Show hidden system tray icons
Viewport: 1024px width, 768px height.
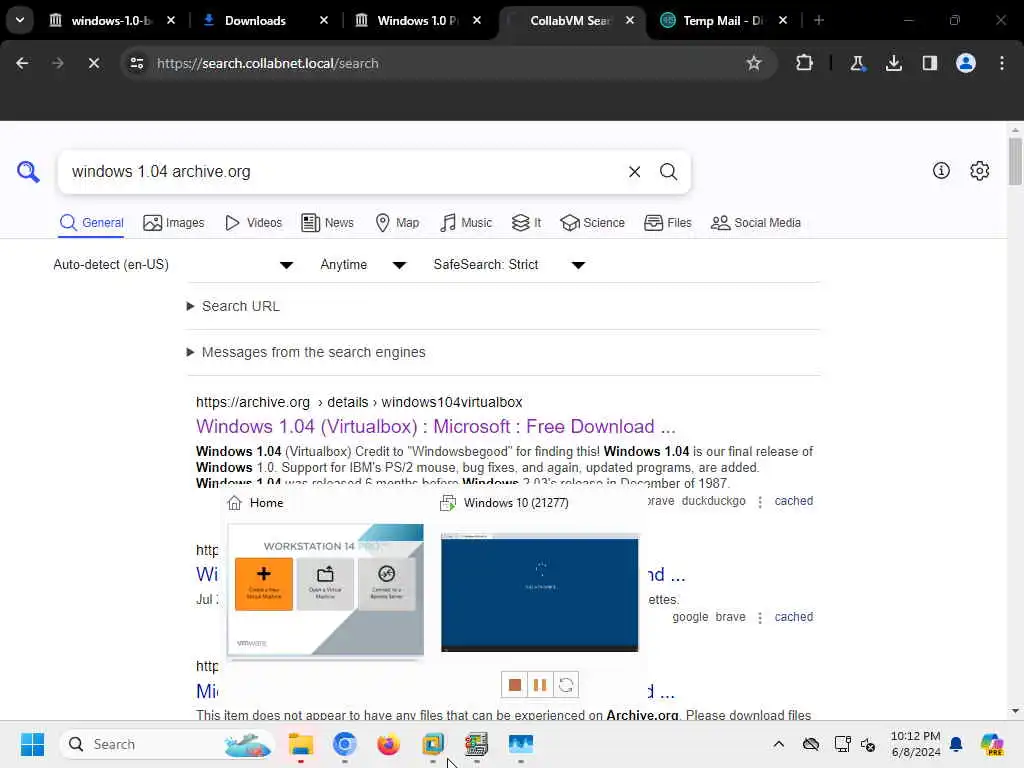point(778,744)
